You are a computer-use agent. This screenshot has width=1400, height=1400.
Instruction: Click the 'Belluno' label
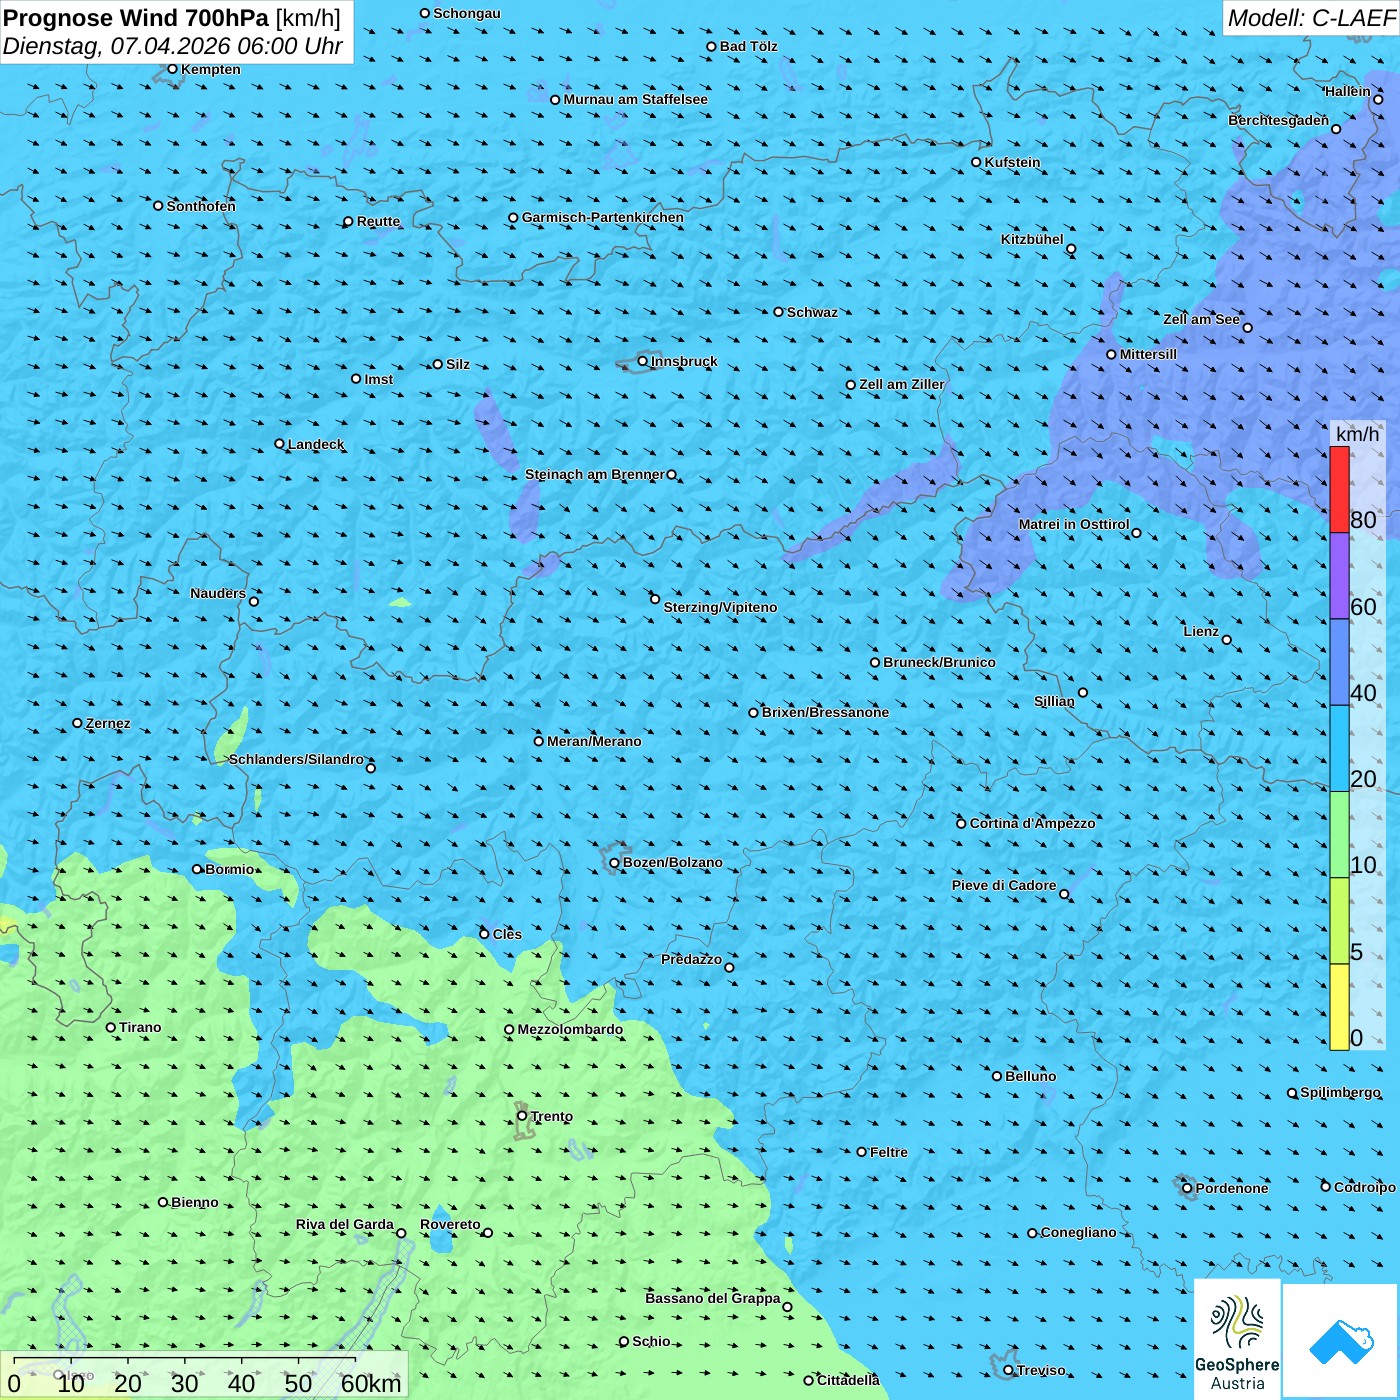(x=1030, y=1076)
